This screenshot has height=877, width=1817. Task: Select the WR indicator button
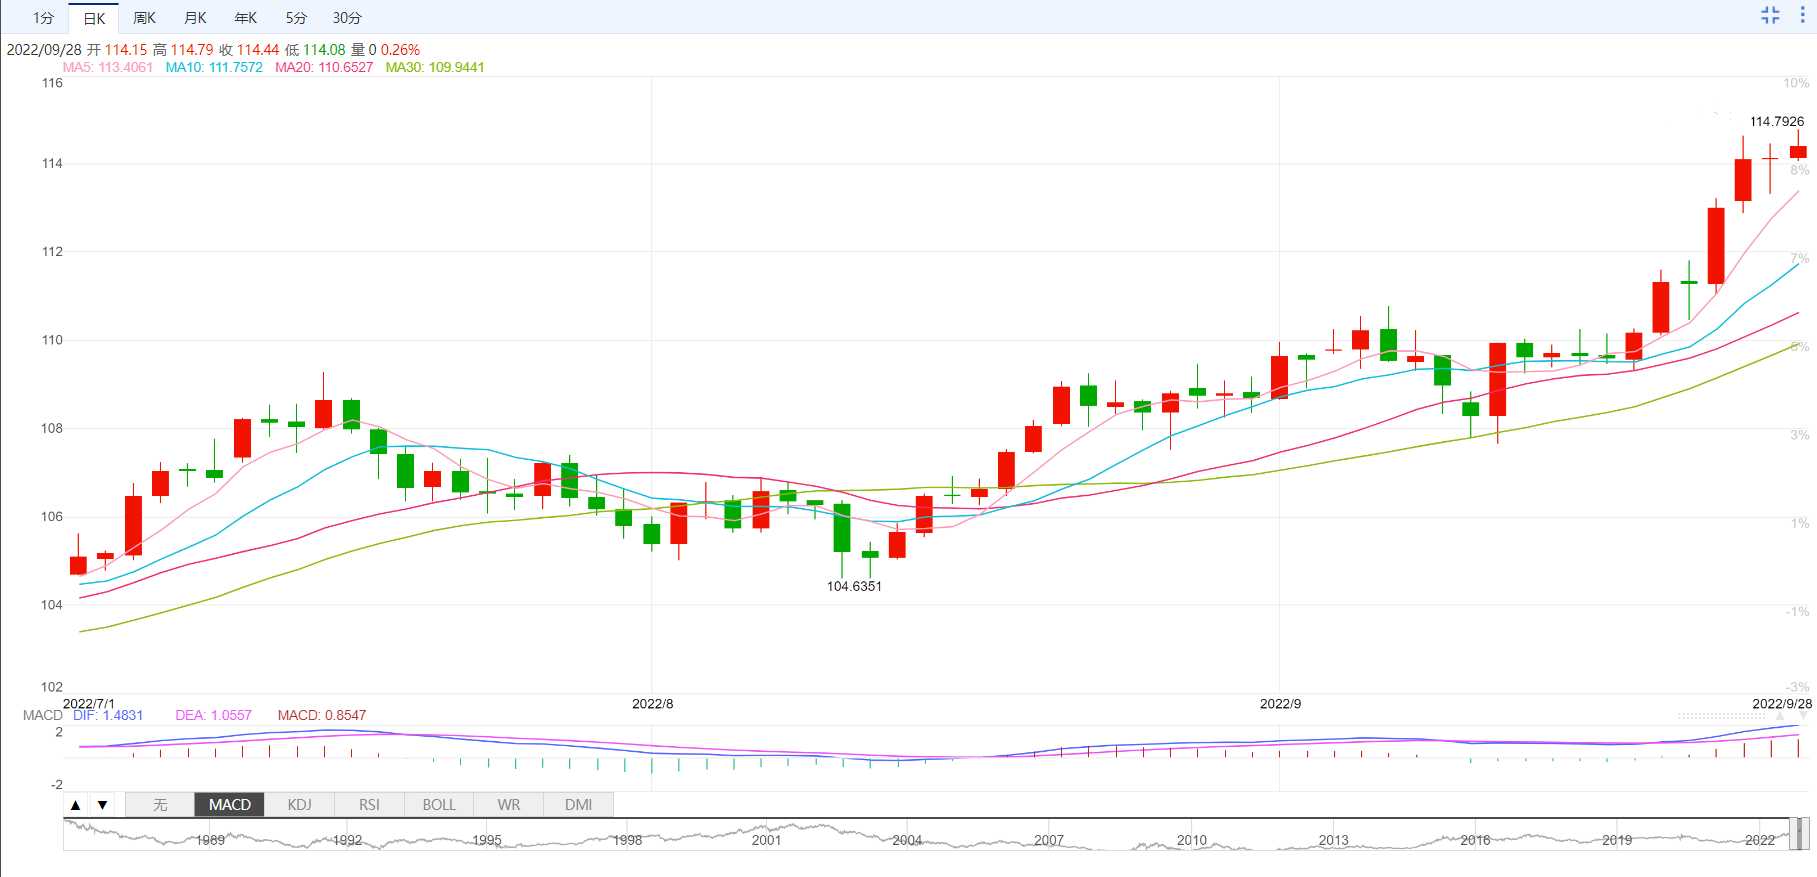point(509,805)
